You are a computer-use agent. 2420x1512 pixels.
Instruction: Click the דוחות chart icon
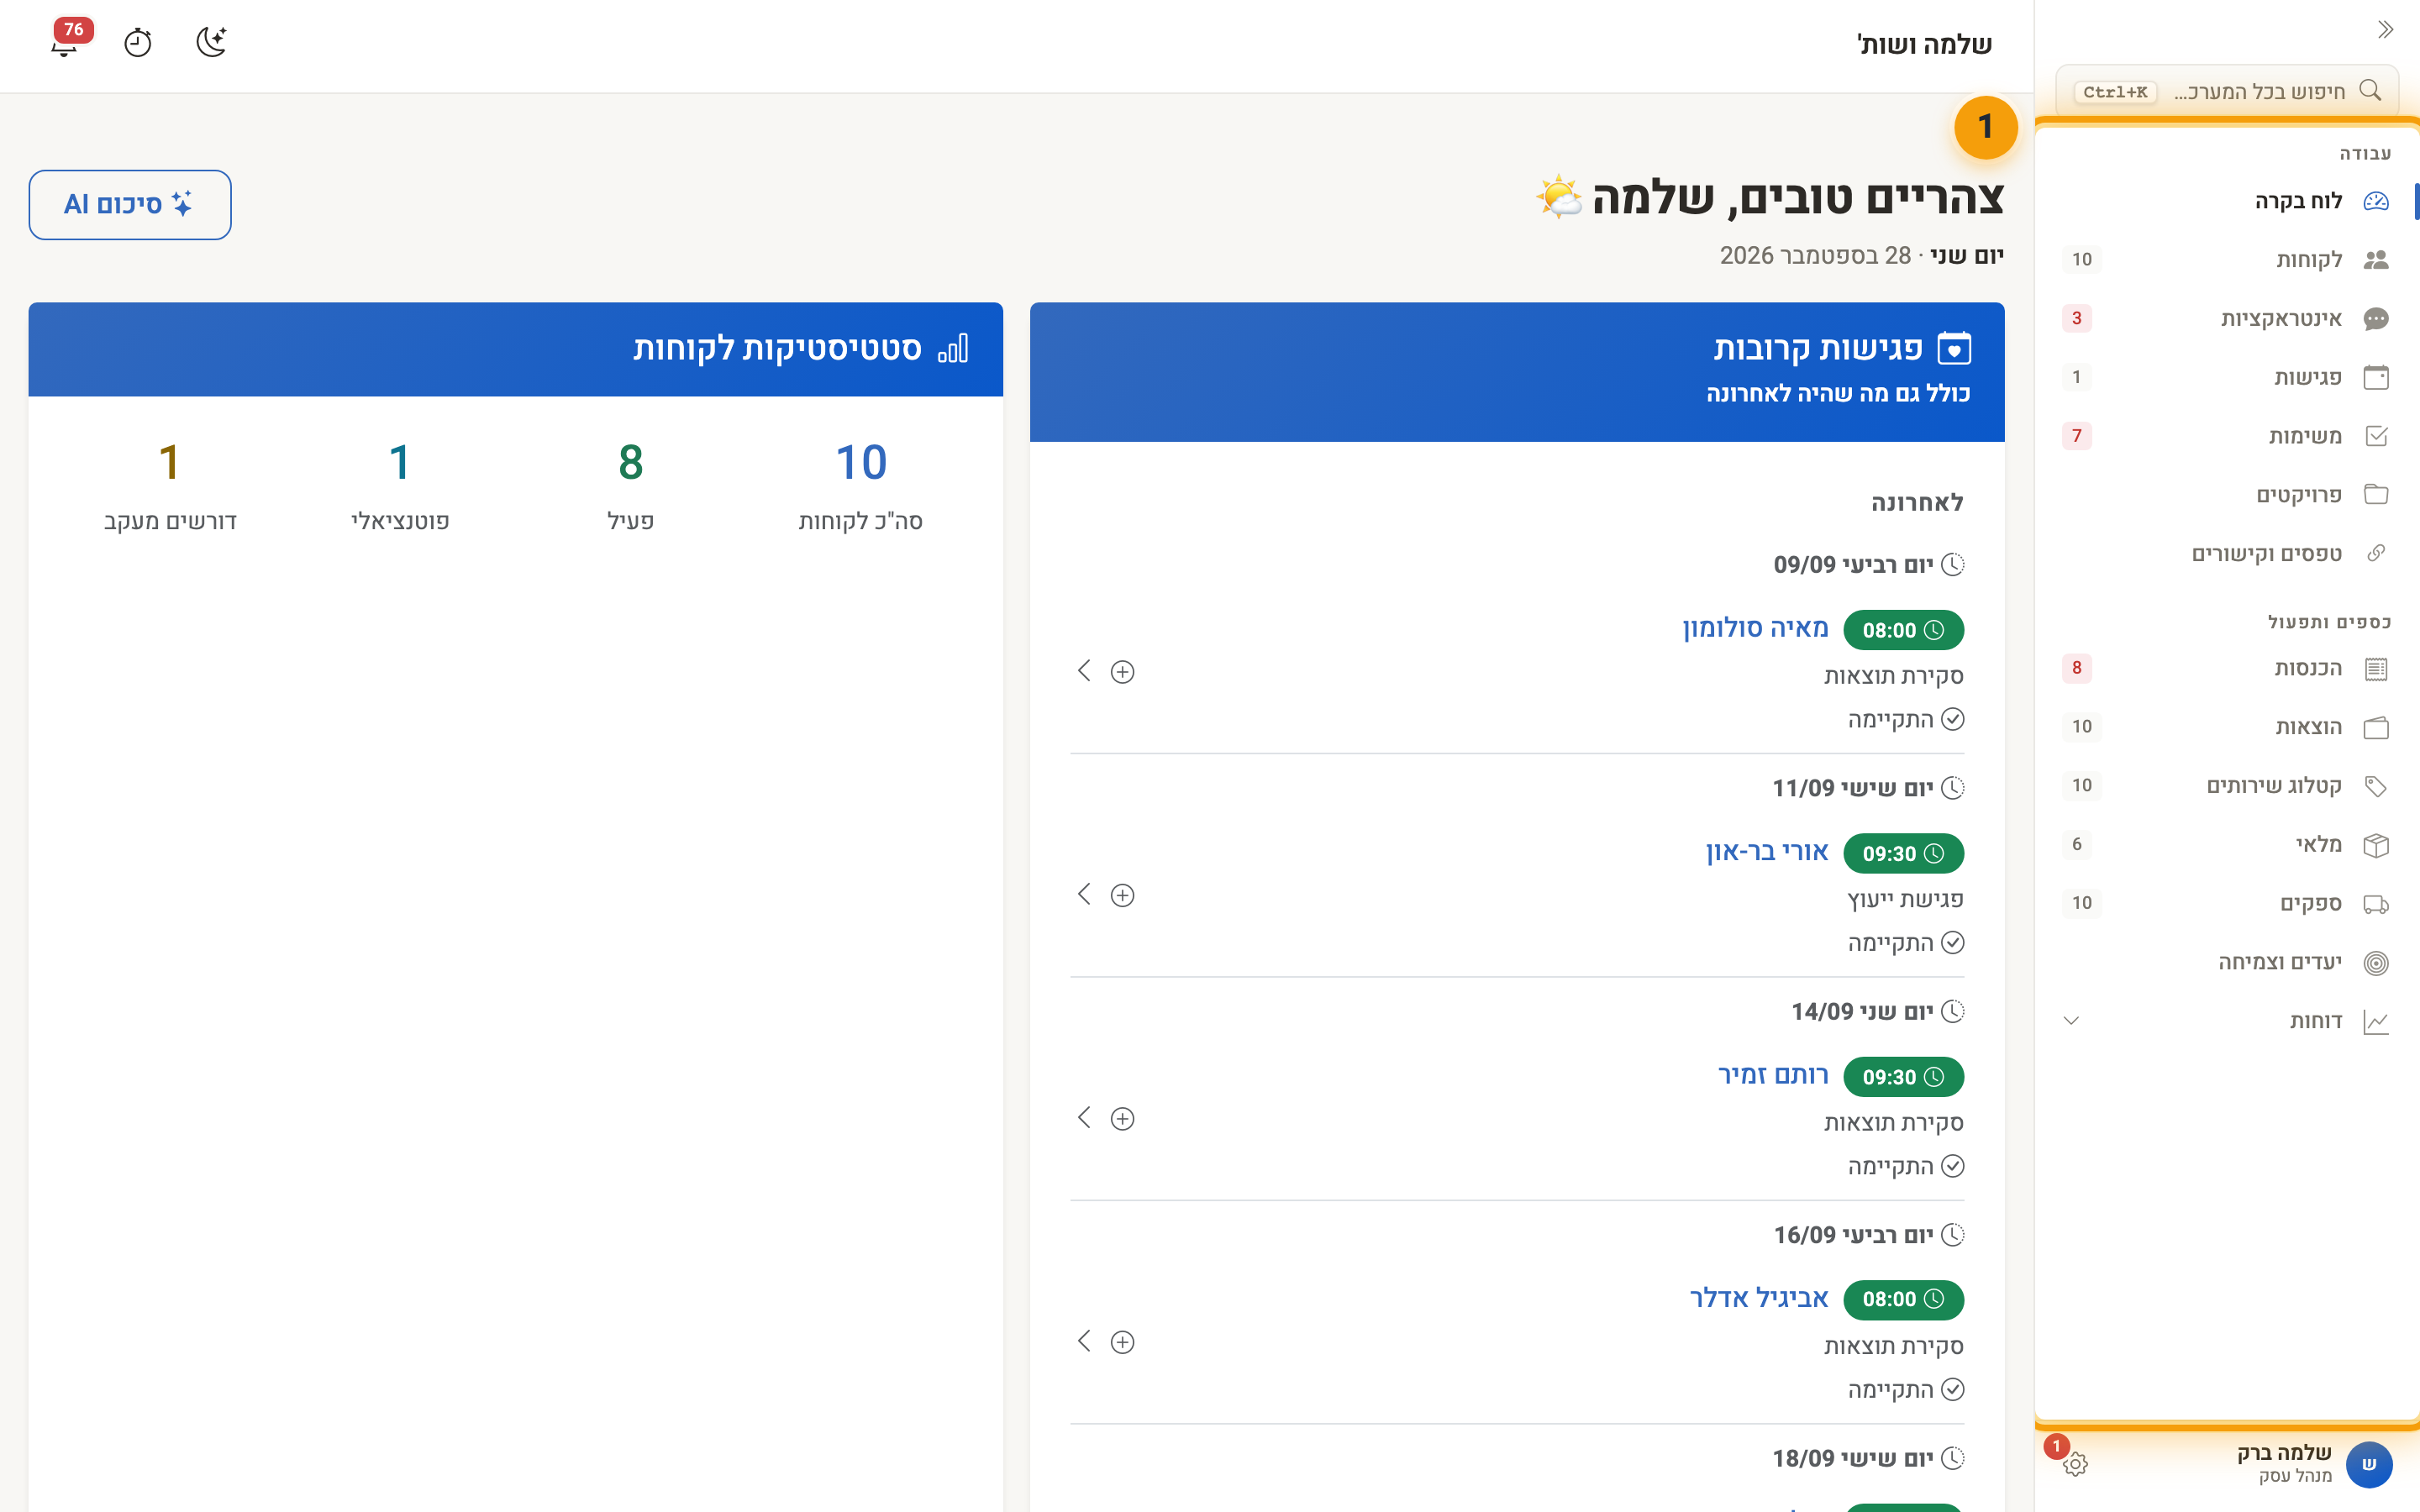[2376, 1022]
